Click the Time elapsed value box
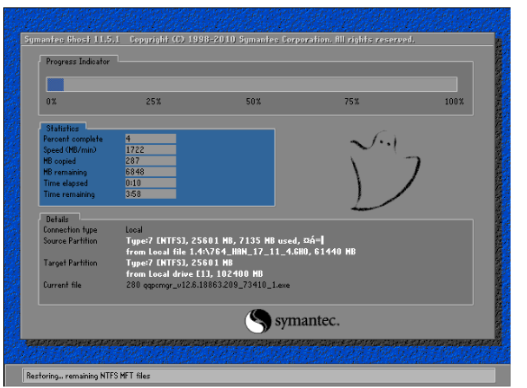The image size is (527, 388). [x=151, y=183]
